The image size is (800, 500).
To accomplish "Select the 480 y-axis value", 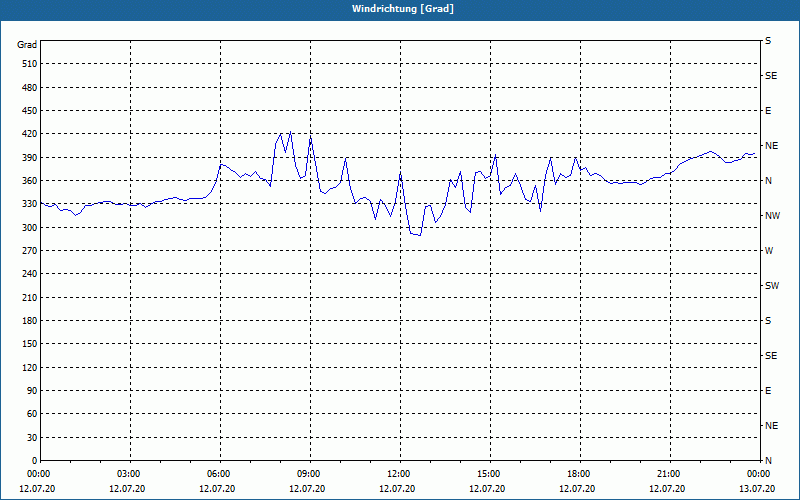I will (x=30, y=87).
